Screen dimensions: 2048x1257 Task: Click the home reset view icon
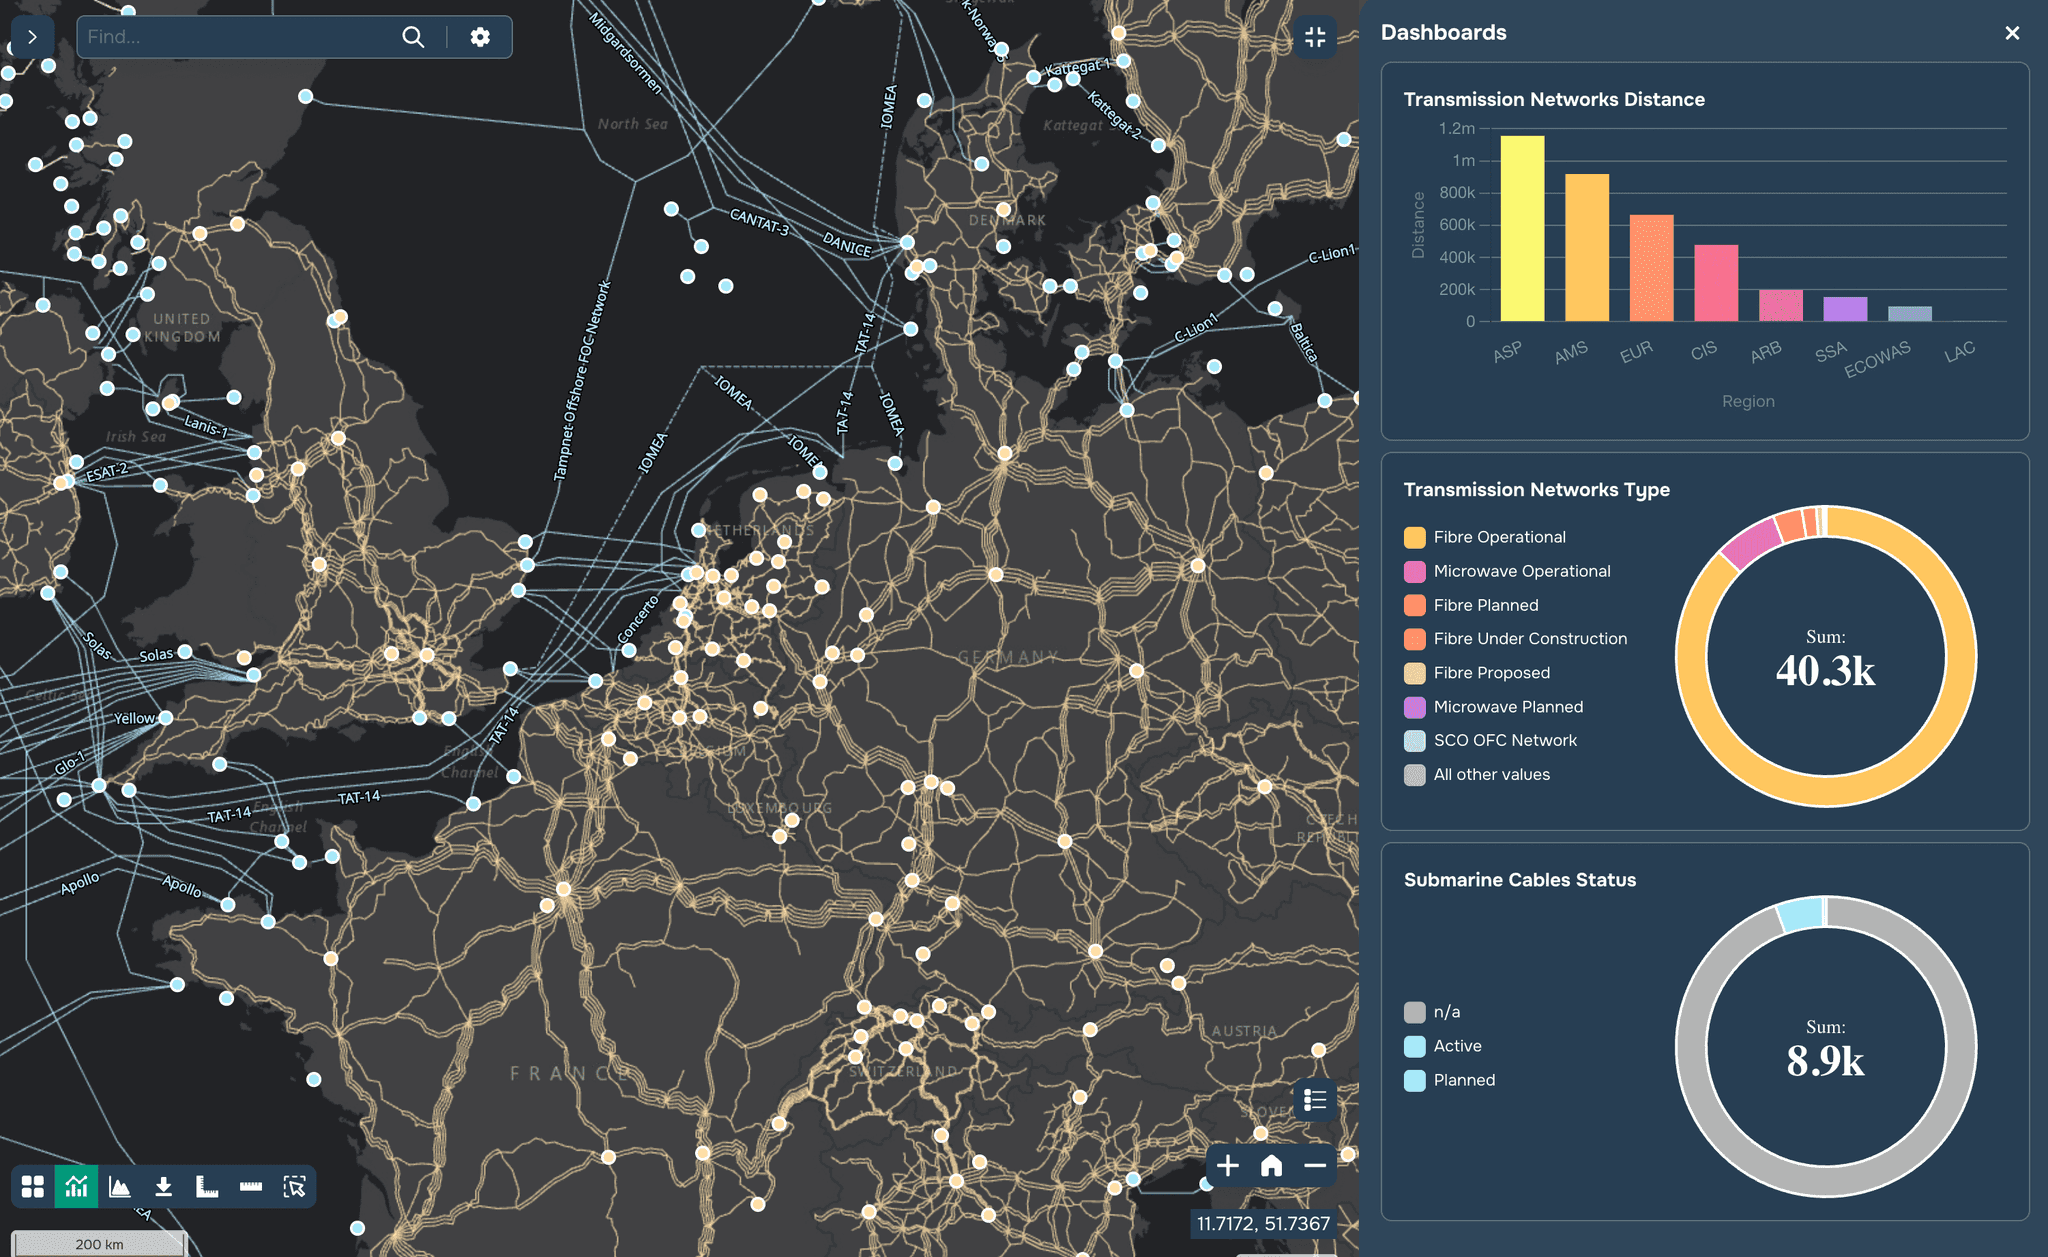[1272, 1166]
